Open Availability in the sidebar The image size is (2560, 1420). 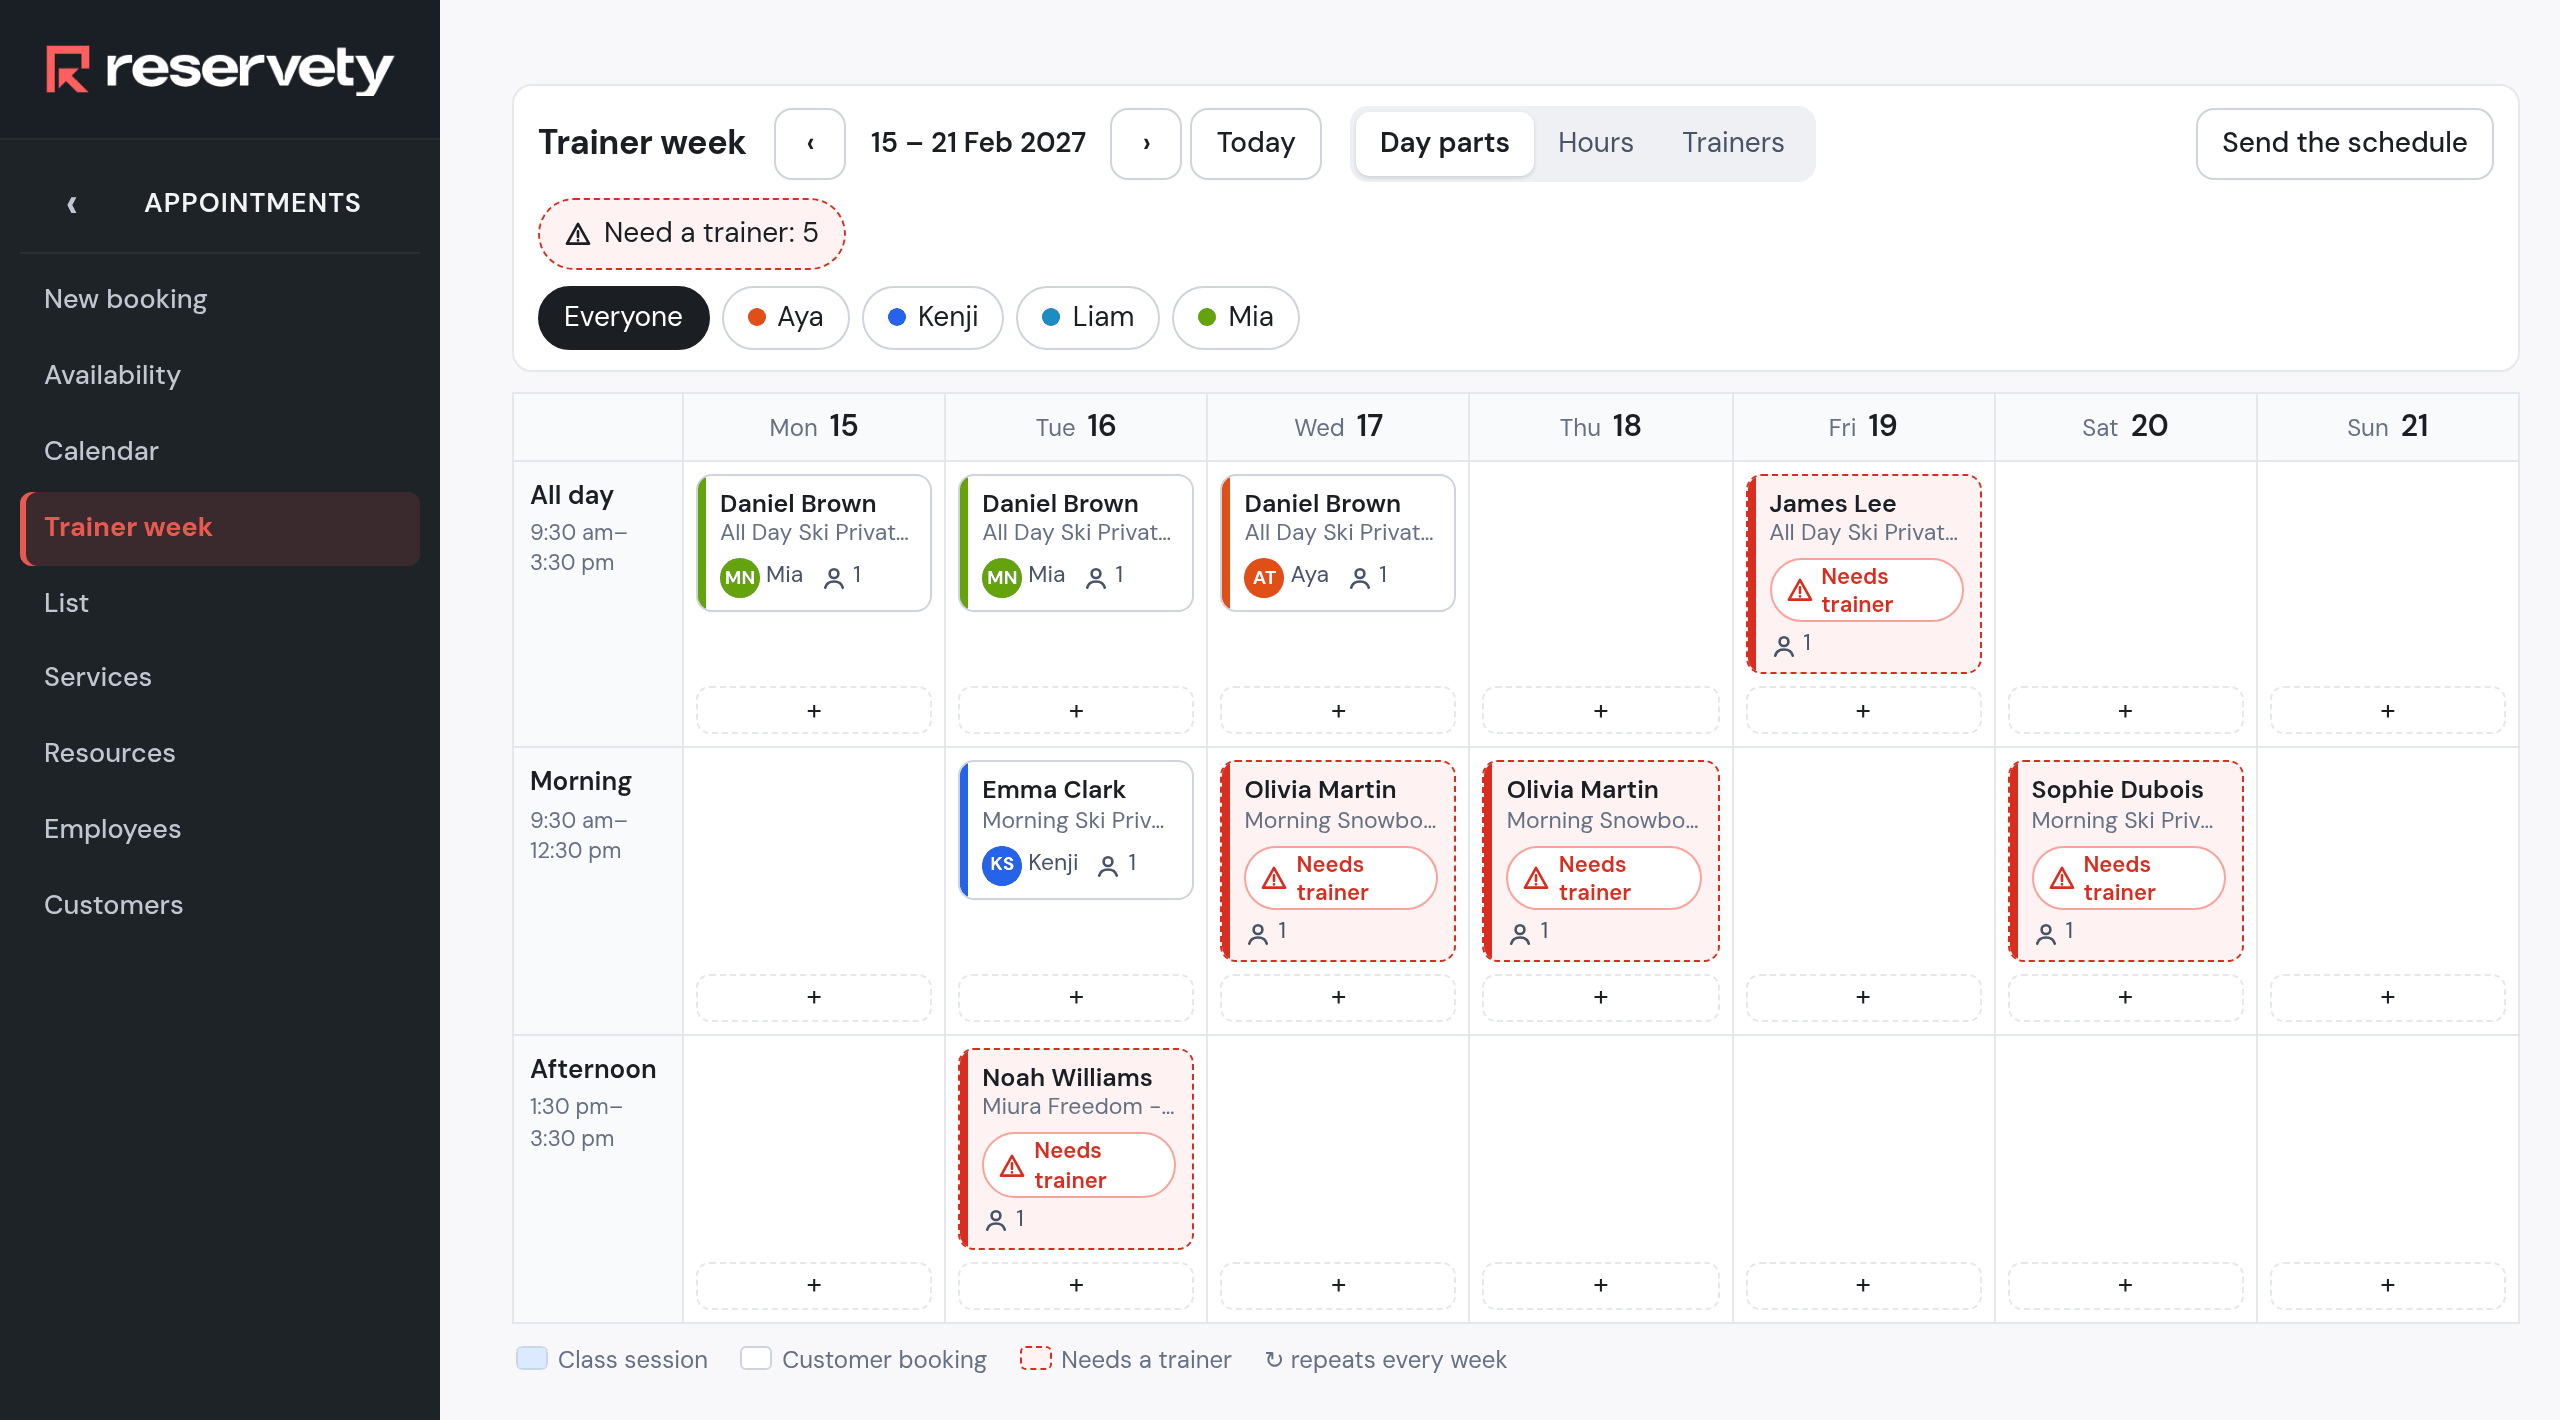coord(112,375)
